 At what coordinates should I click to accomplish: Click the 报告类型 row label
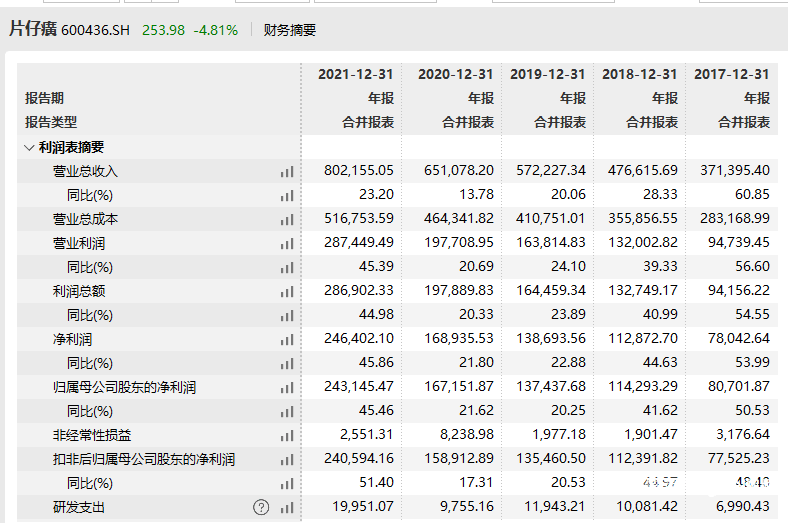coord(51,122)
